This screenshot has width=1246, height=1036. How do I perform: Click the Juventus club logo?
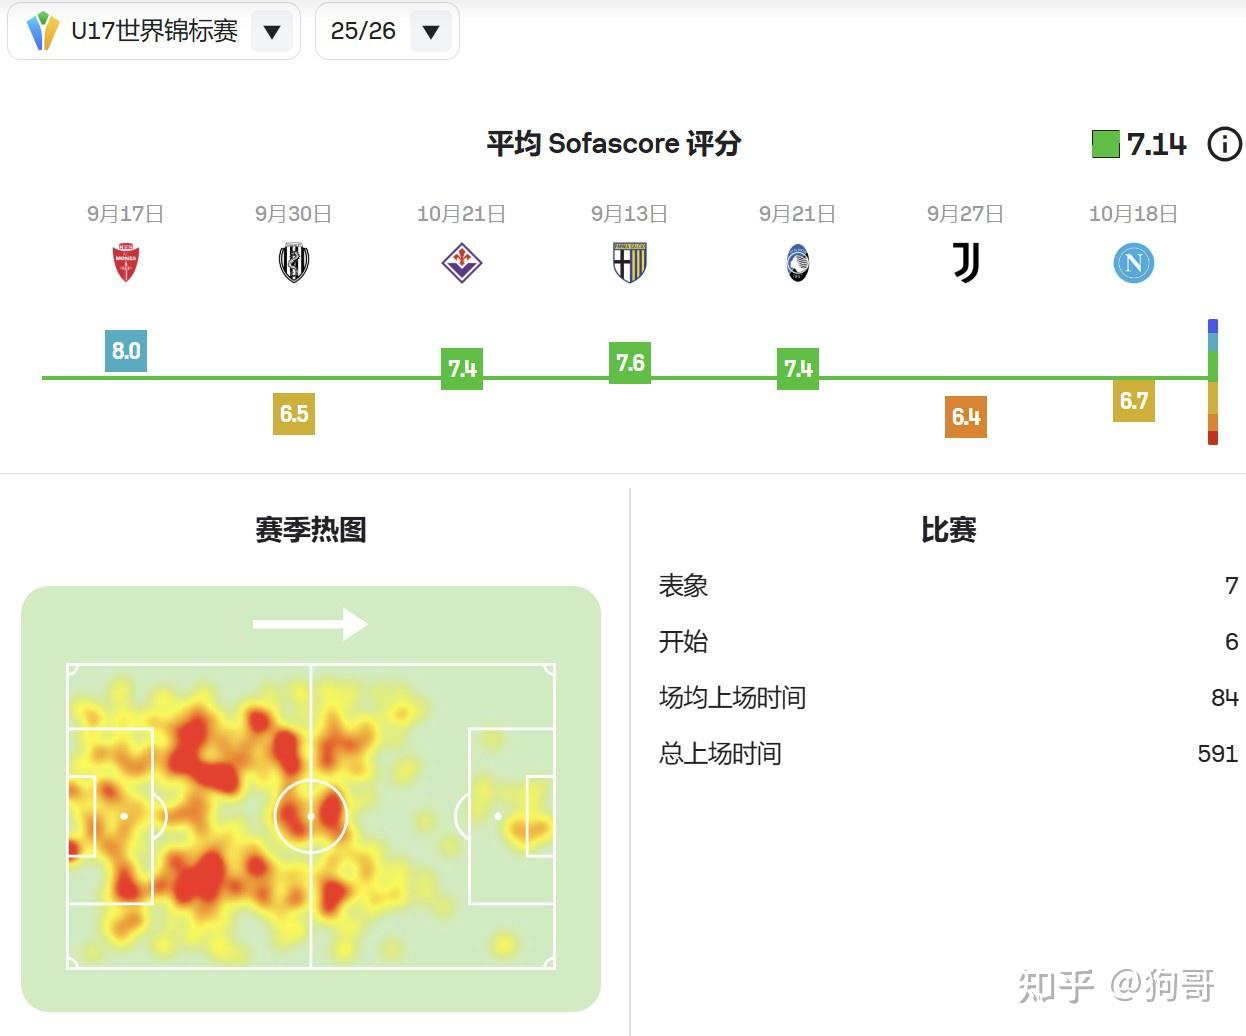(x=966, y=262)
